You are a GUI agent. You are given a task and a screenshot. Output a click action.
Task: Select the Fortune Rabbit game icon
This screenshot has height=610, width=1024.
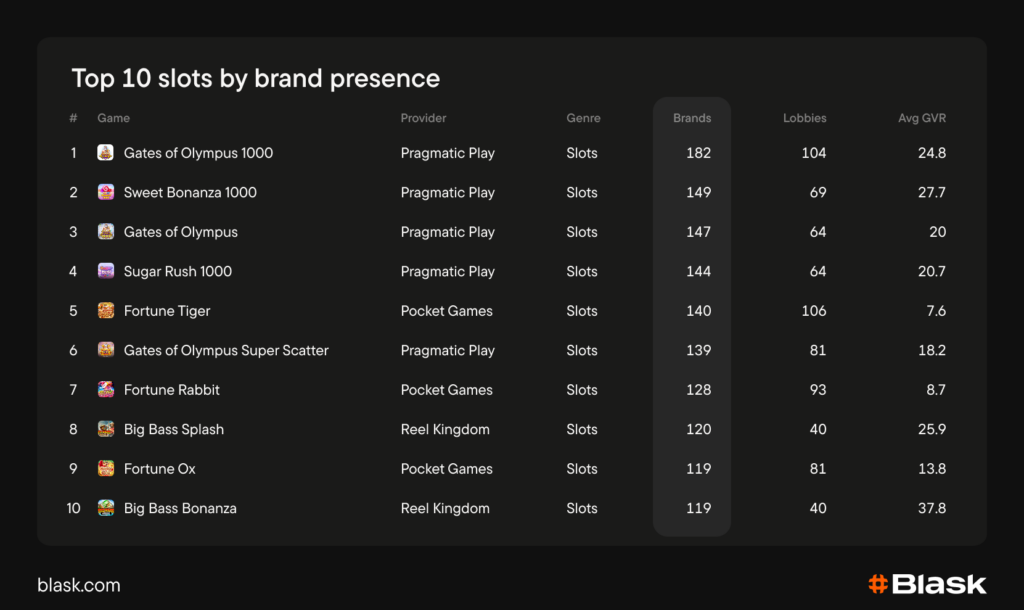[x=106, y=390]
